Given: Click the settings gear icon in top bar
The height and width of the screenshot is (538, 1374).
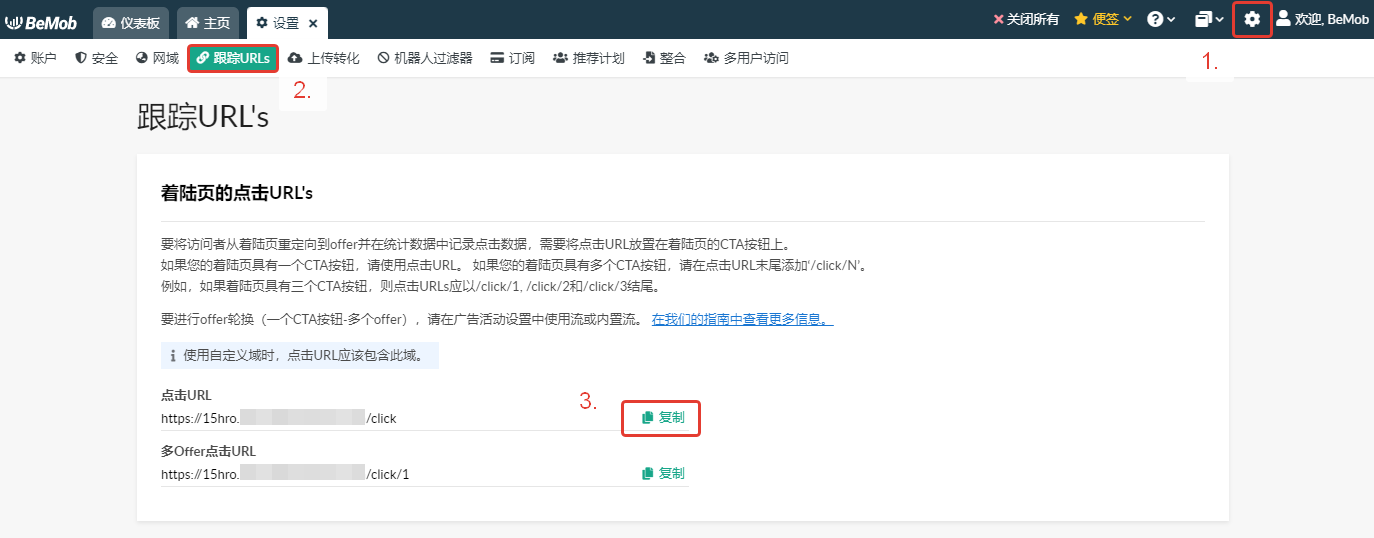Looking at the screenshot, I should click(1252, 19).
